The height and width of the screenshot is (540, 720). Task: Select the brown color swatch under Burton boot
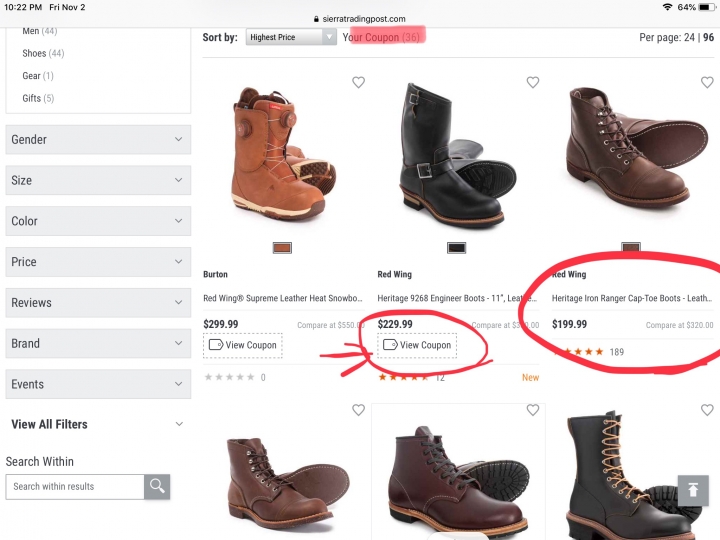tap(282, 248)
